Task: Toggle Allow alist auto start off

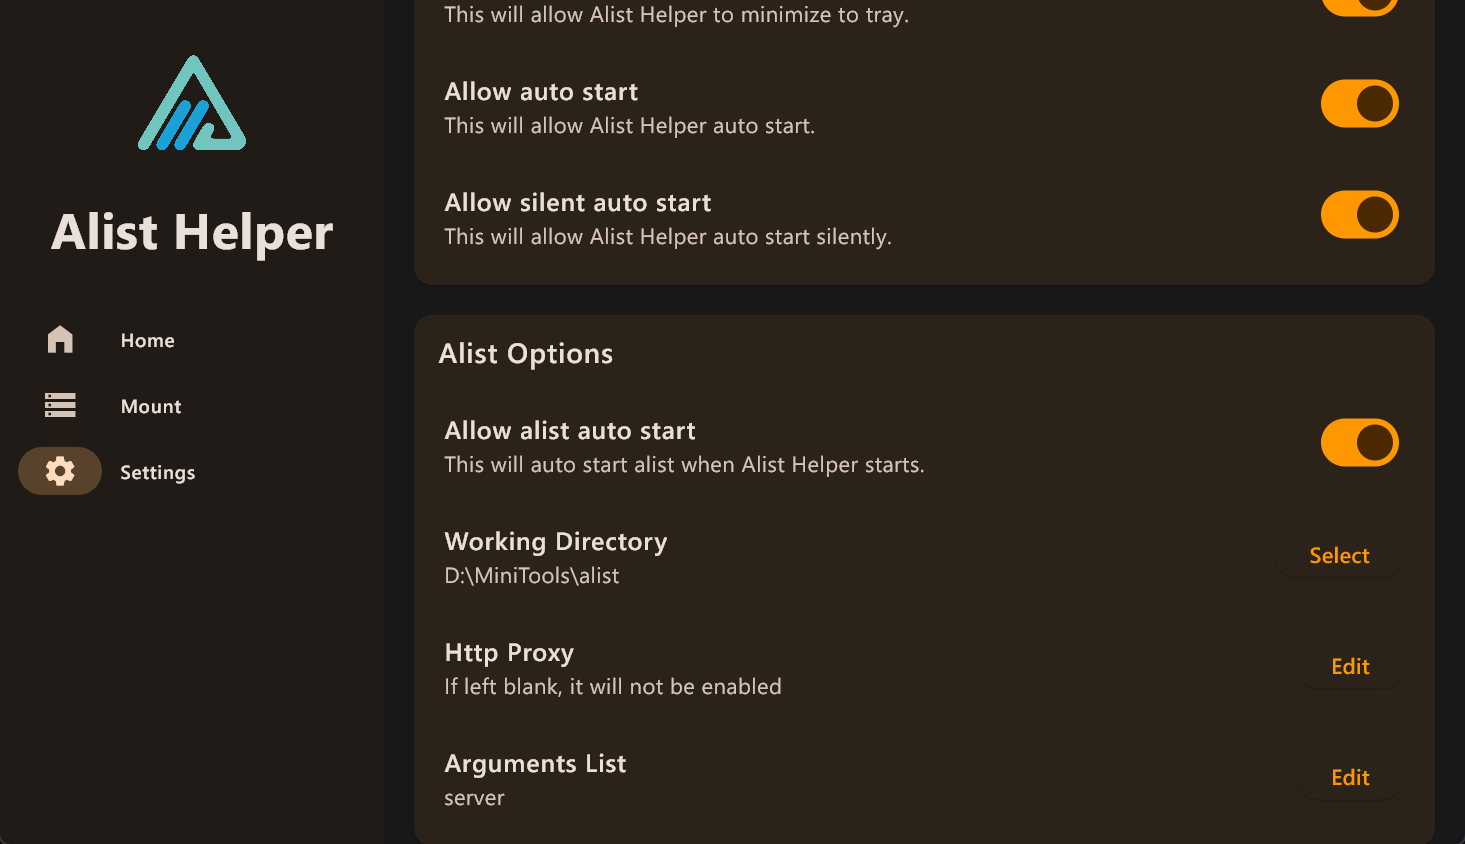Action: (1359, 442)
